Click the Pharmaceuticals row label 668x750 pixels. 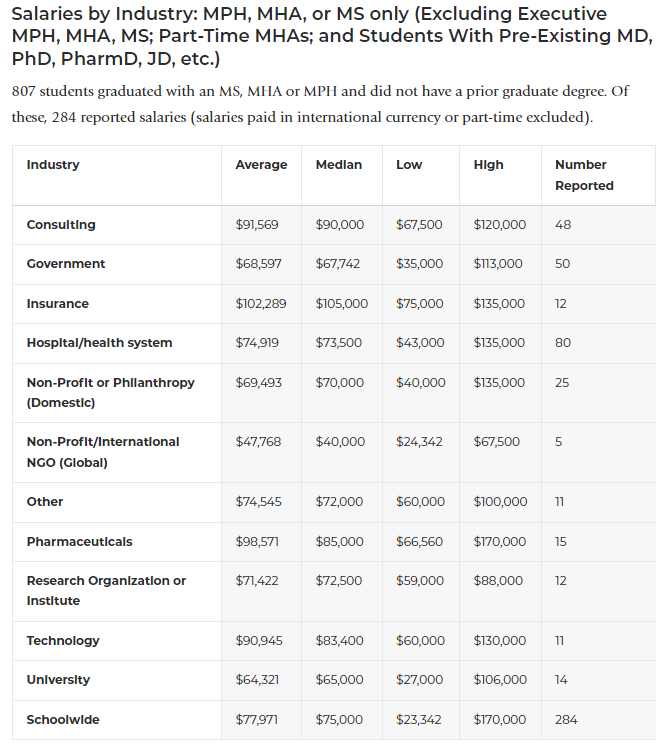click(79, 542)
